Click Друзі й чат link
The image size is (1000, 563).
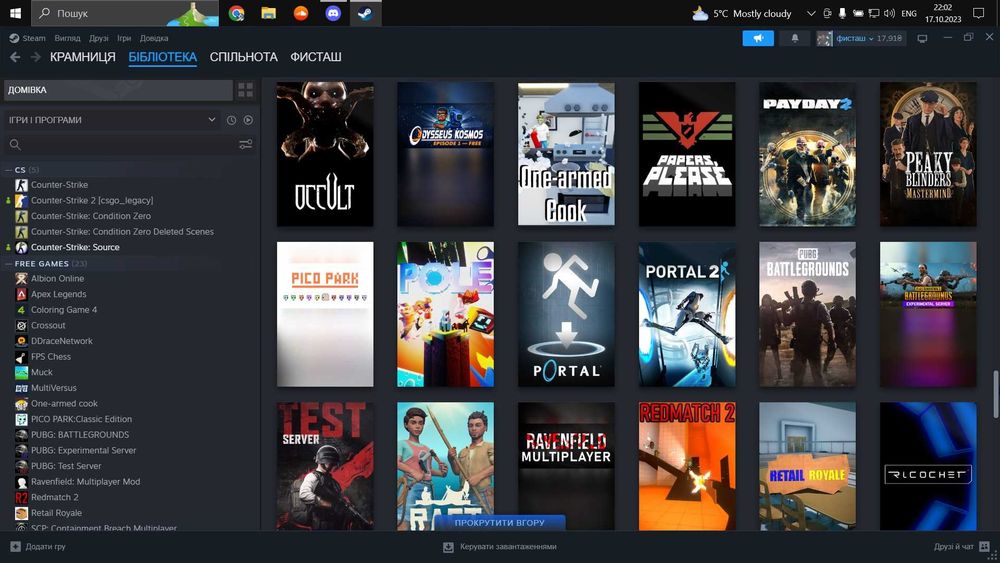[x=953, y=546]
